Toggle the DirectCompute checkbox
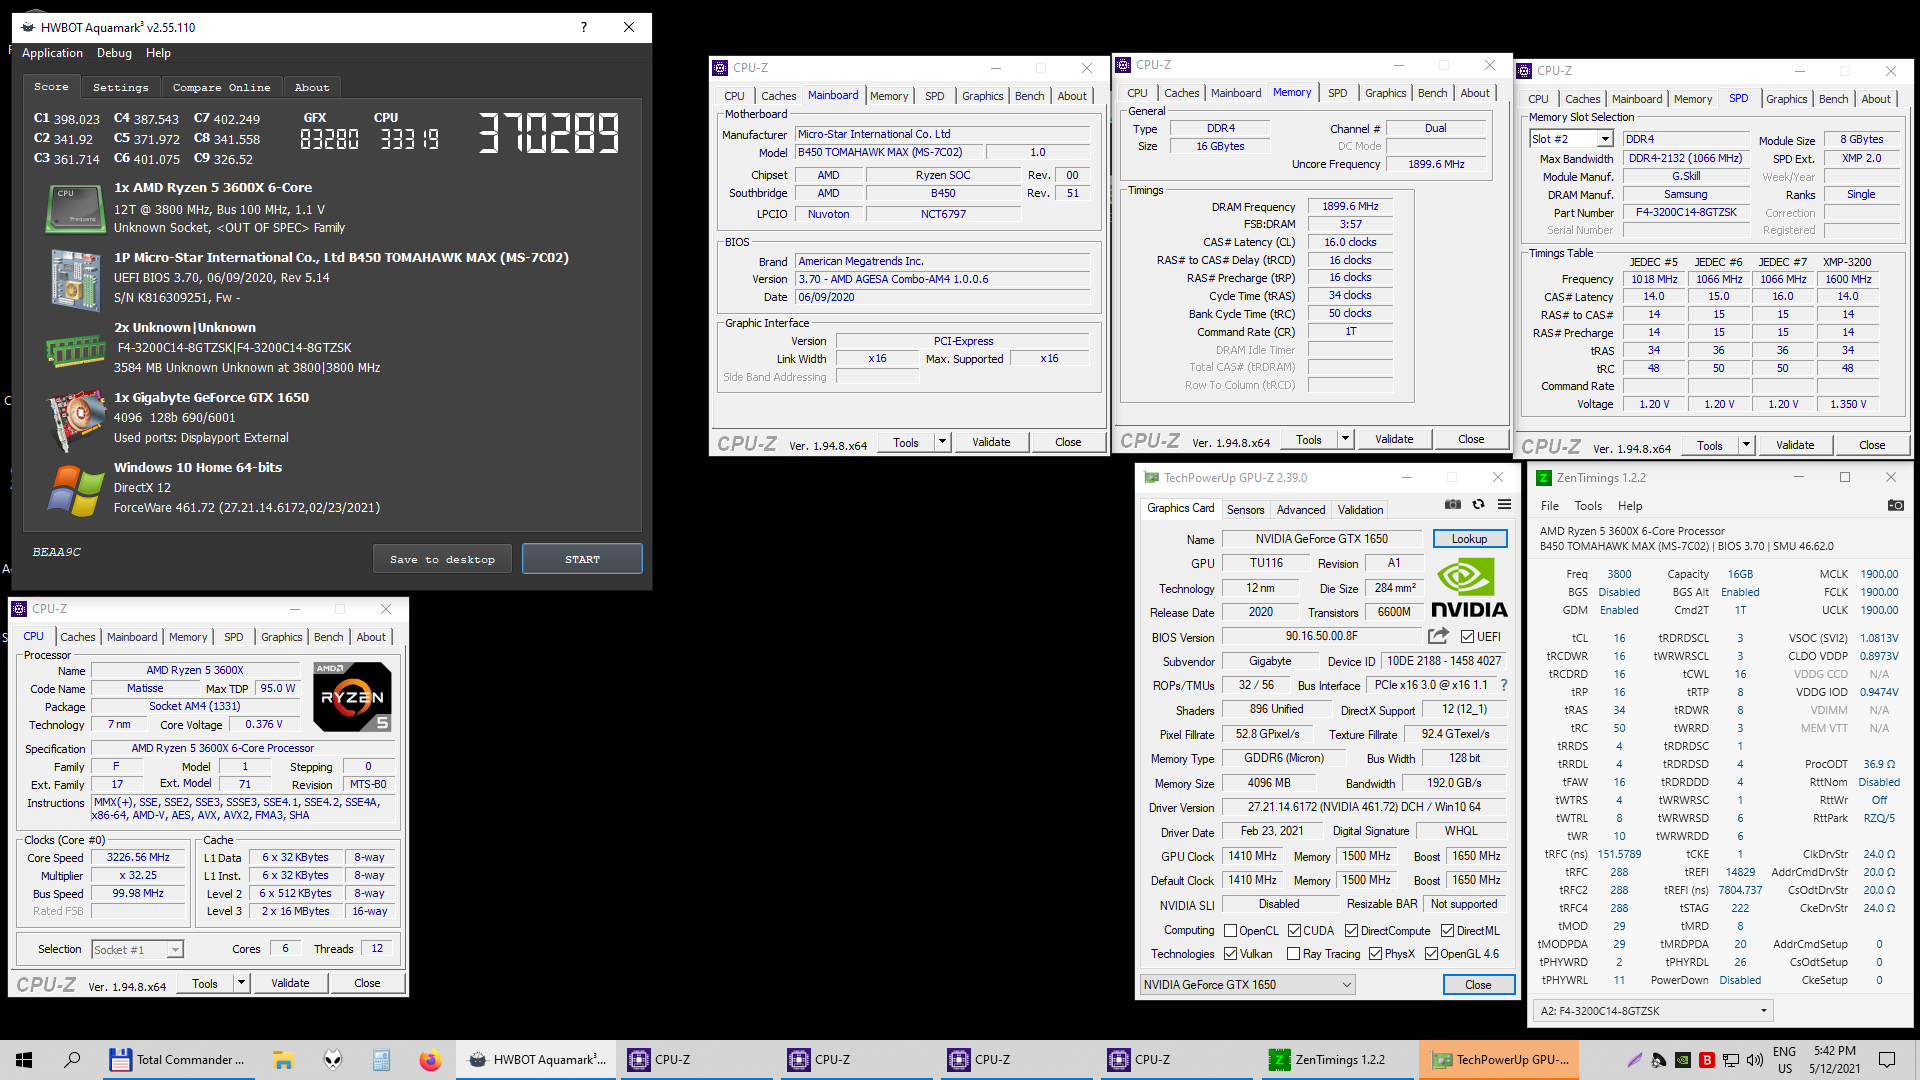The image size is (1920, 1080). tap(1351, 930)
